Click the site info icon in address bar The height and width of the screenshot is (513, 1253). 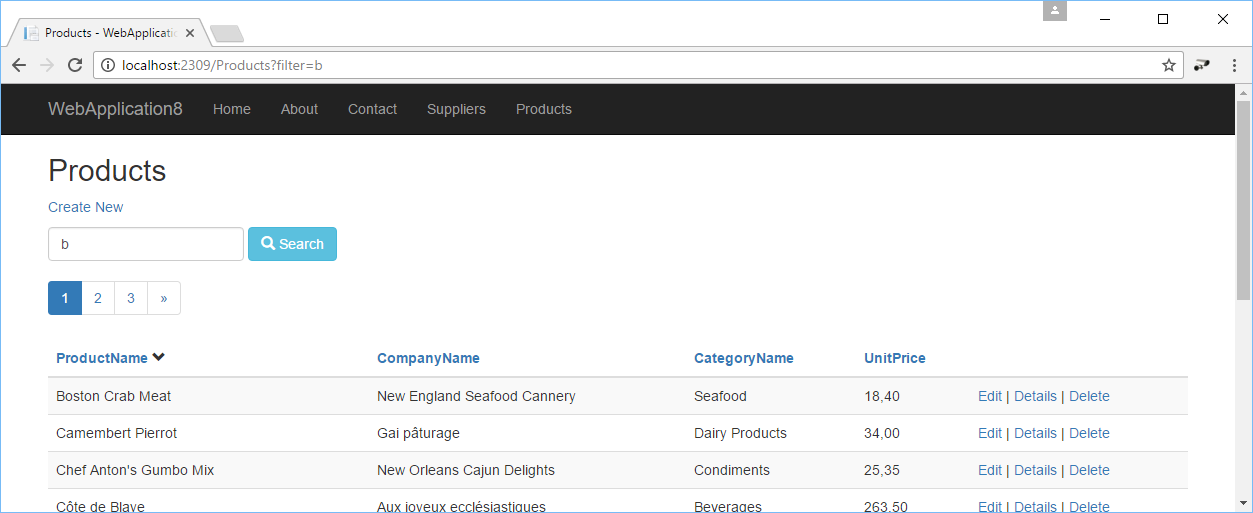tap(108, 65)
